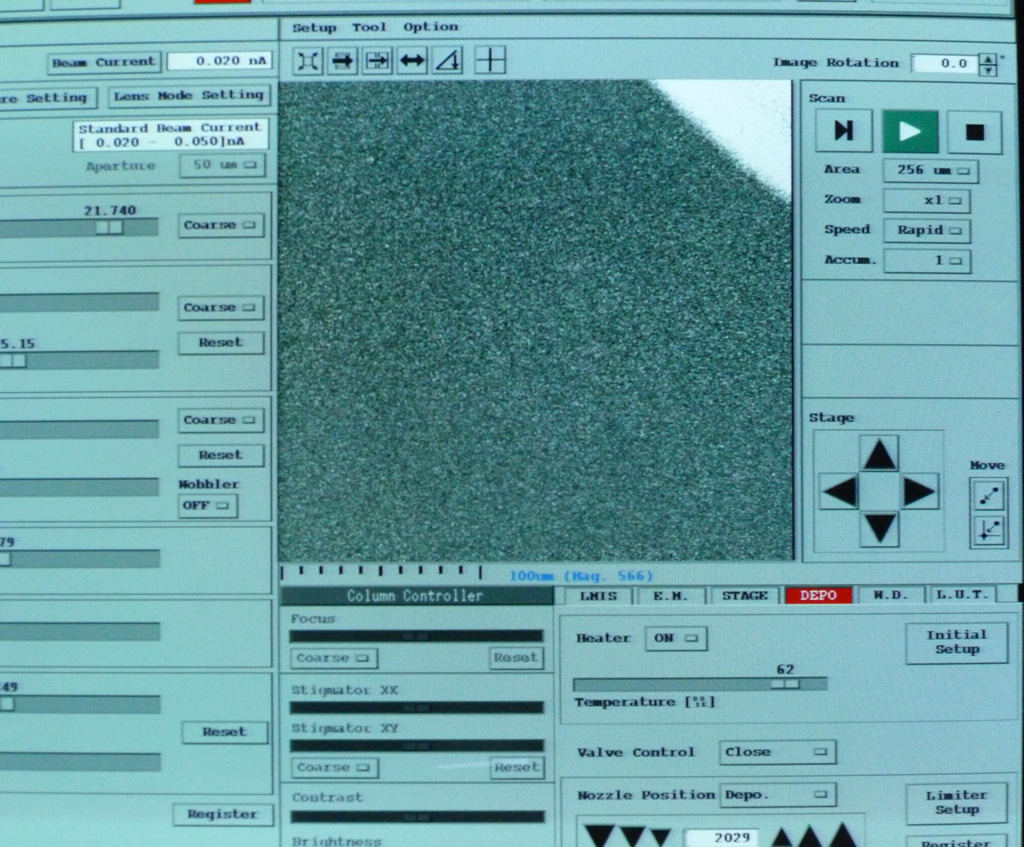Click the upper Move point-to-point icon

988,494
